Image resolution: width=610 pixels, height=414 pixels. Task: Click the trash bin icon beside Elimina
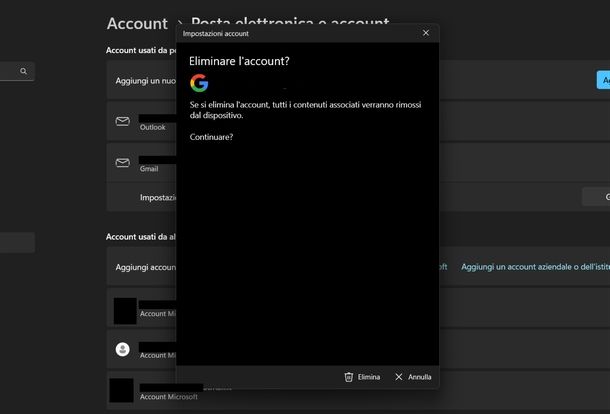coord(349,377)
